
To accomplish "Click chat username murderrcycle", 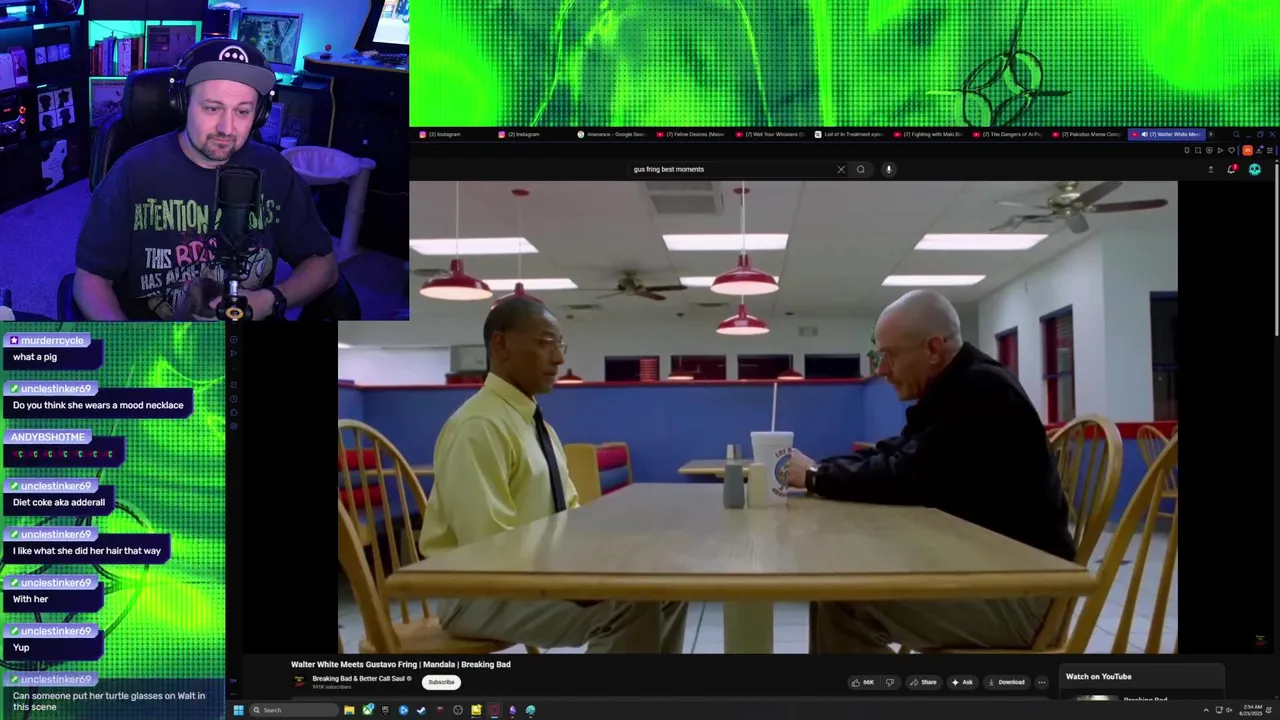I will (52, 340).
